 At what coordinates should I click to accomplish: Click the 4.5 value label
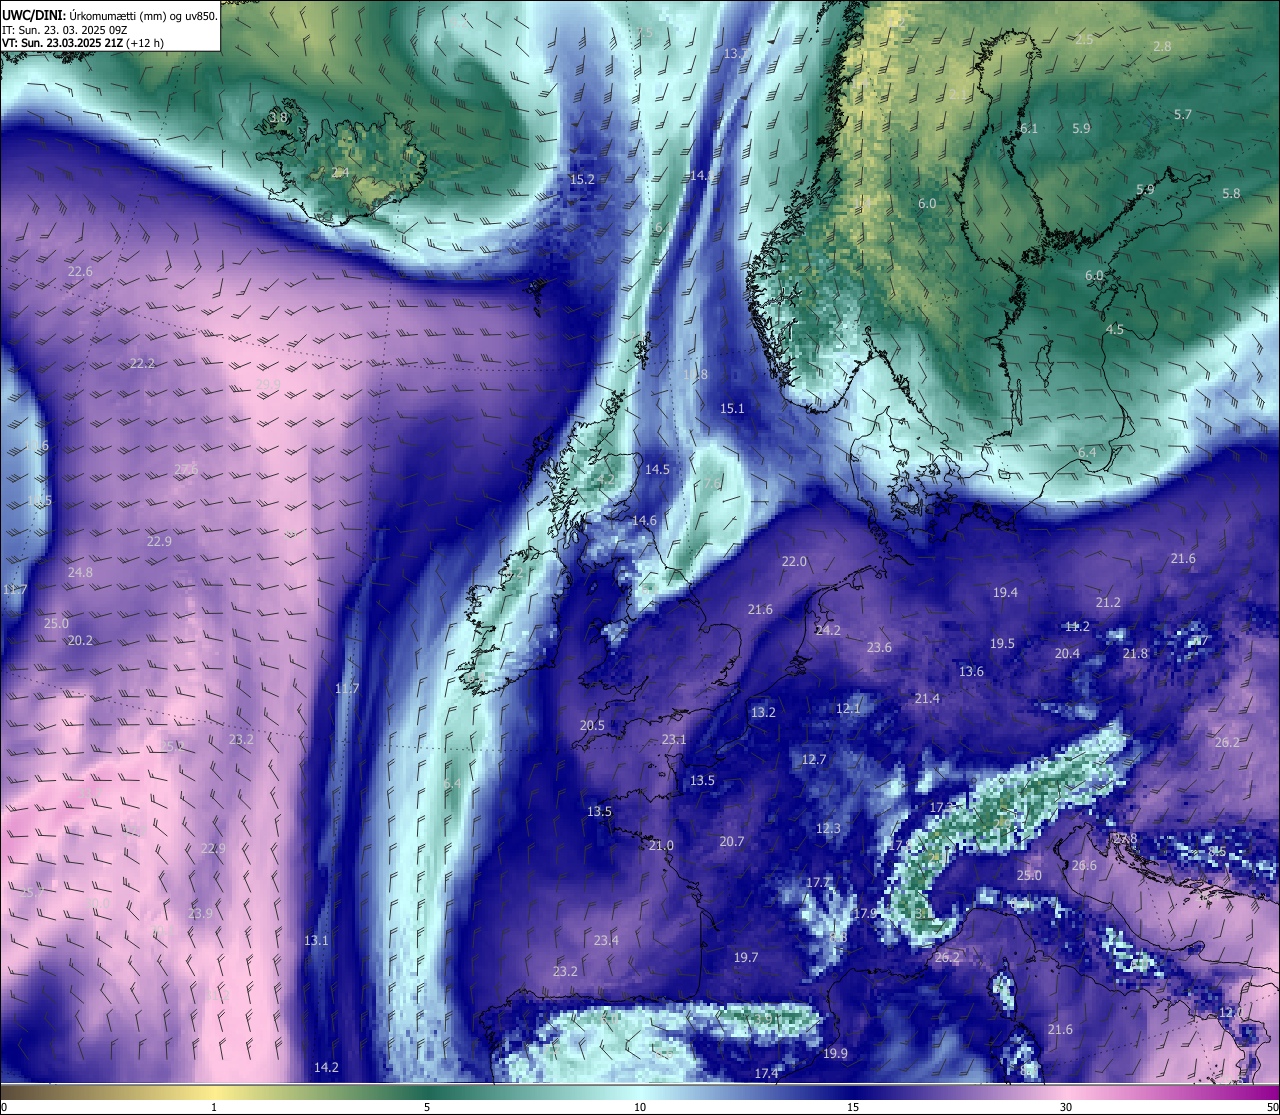click(1115, 329)
